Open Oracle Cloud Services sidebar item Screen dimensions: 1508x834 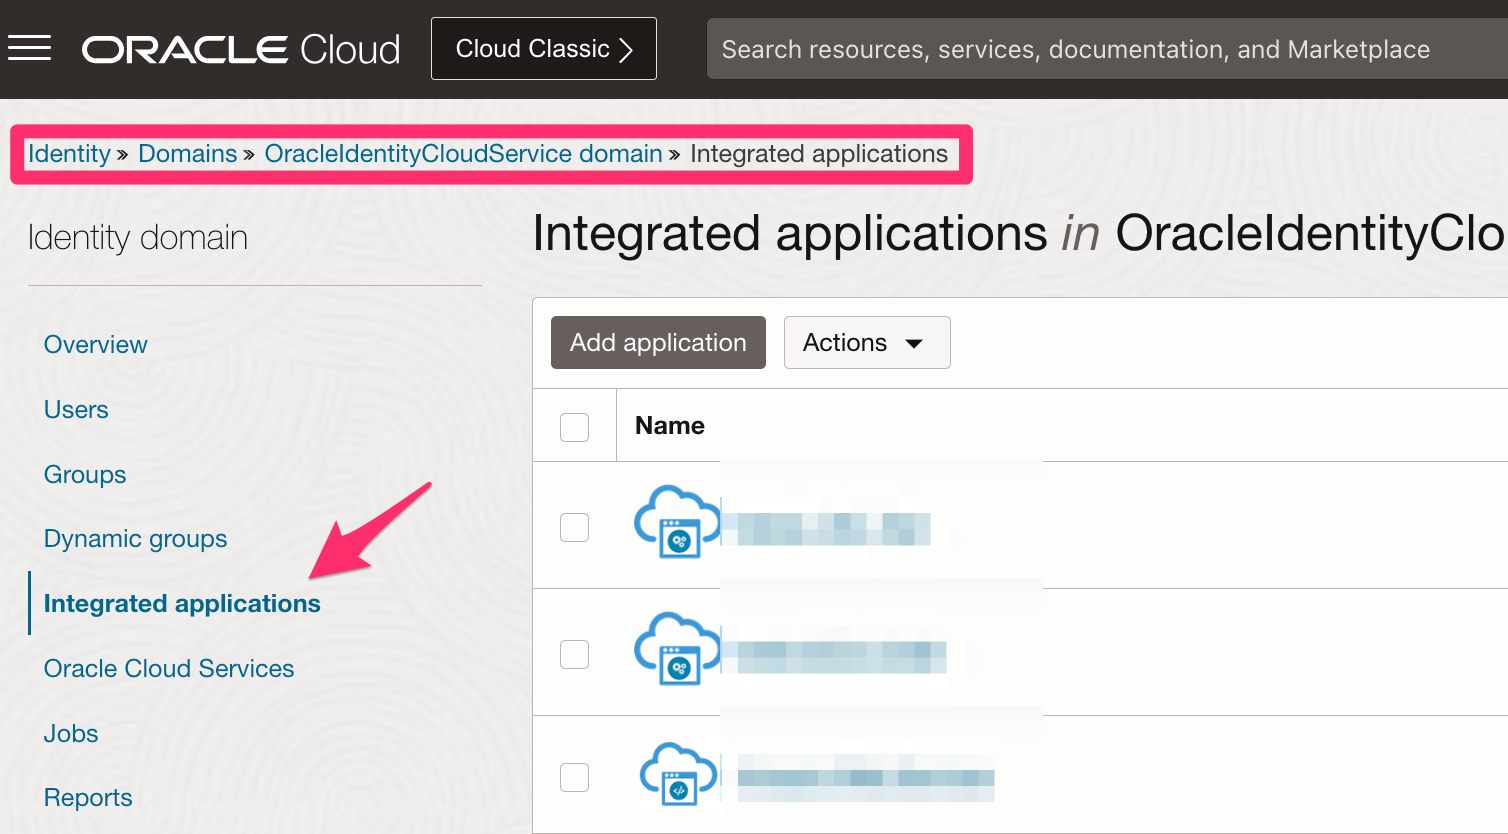pyautogui.click(x=169, y=669)
